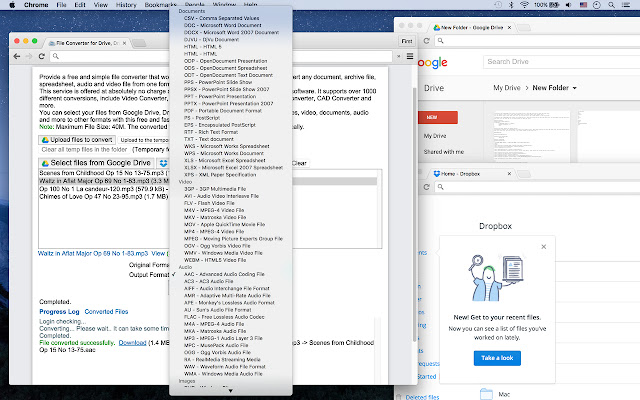This screenshot has width=640, height=400.
Task: Open the Chrome menu in menu bar
Action: point(36,5)
